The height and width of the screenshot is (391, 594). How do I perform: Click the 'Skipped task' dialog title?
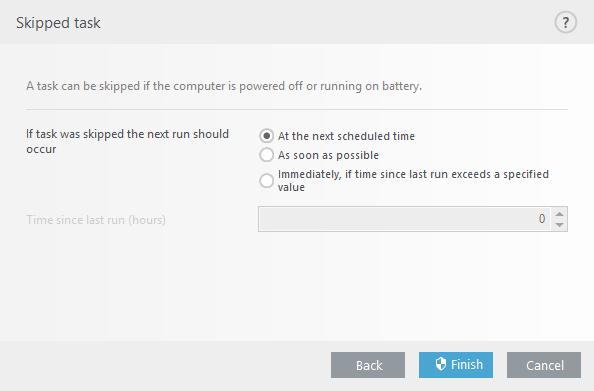coord(58,23)
